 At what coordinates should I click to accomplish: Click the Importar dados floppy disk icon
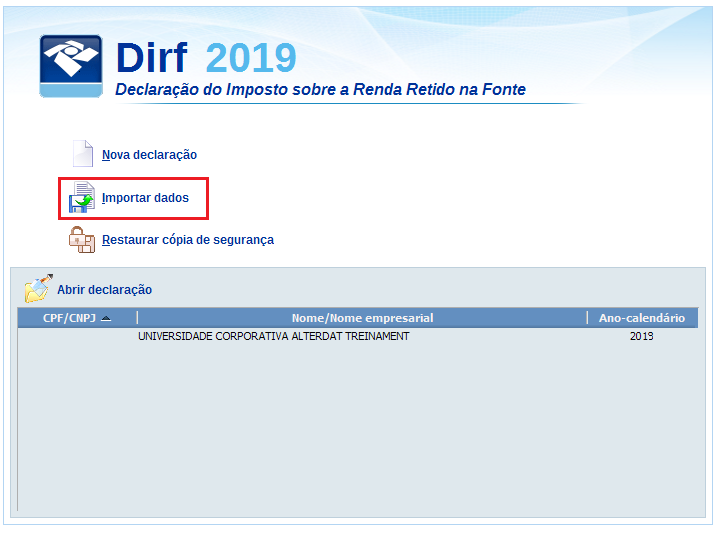click(82, 197)
